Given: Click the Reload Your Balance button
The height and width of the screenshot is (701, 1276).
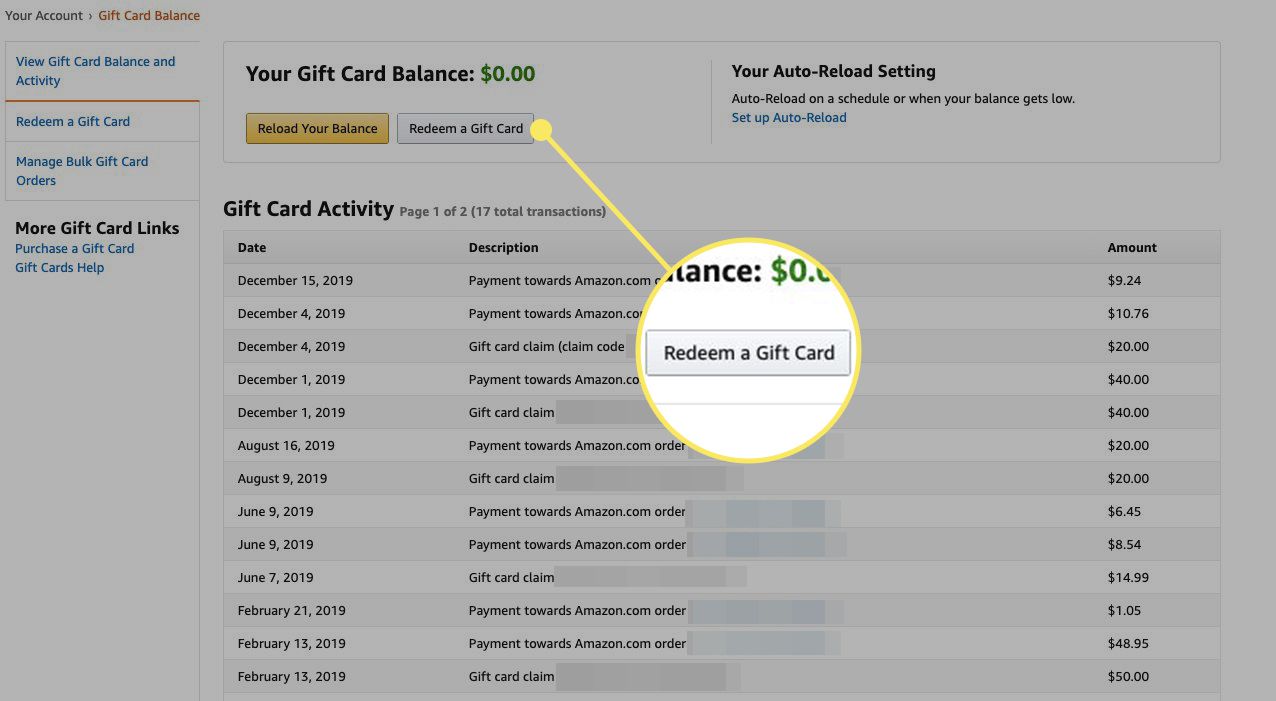Looking at the screenshot, I should pos(317,128).
